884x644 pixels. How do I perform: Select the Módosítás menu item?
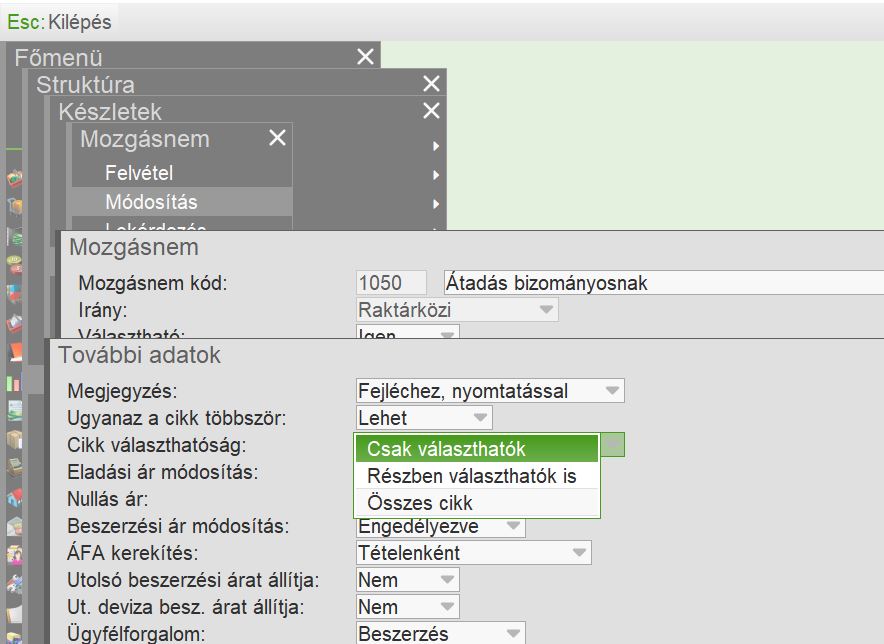point(151,203)
